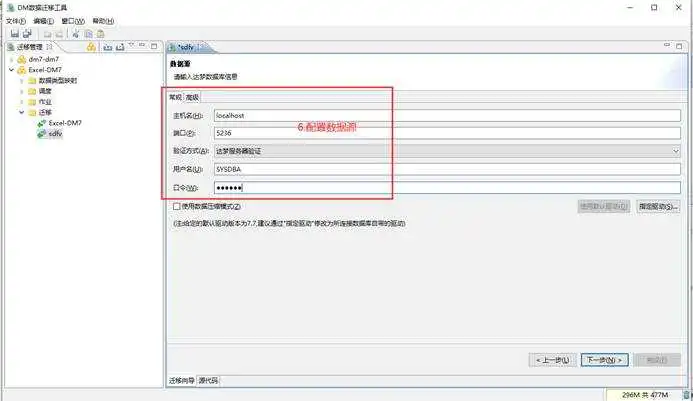Select the dm7-dm7 tree item

click(43, 59)
